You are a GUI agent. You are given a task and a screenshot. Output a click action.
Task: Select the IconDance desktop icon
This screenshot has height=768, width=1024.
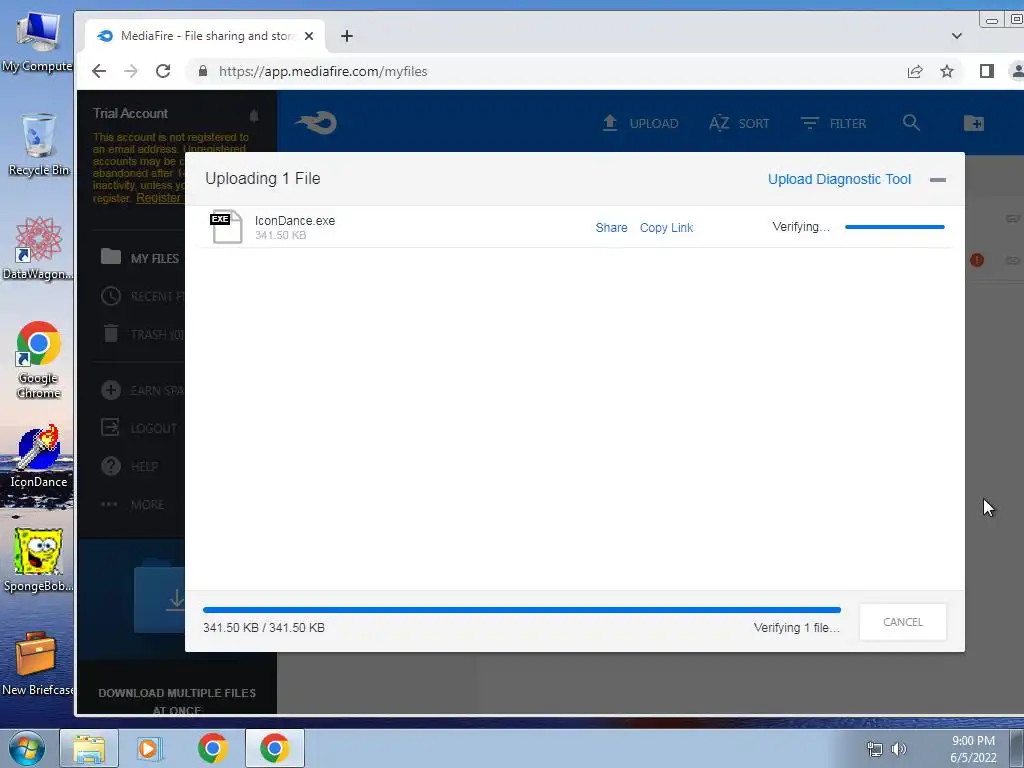(38, 457)
